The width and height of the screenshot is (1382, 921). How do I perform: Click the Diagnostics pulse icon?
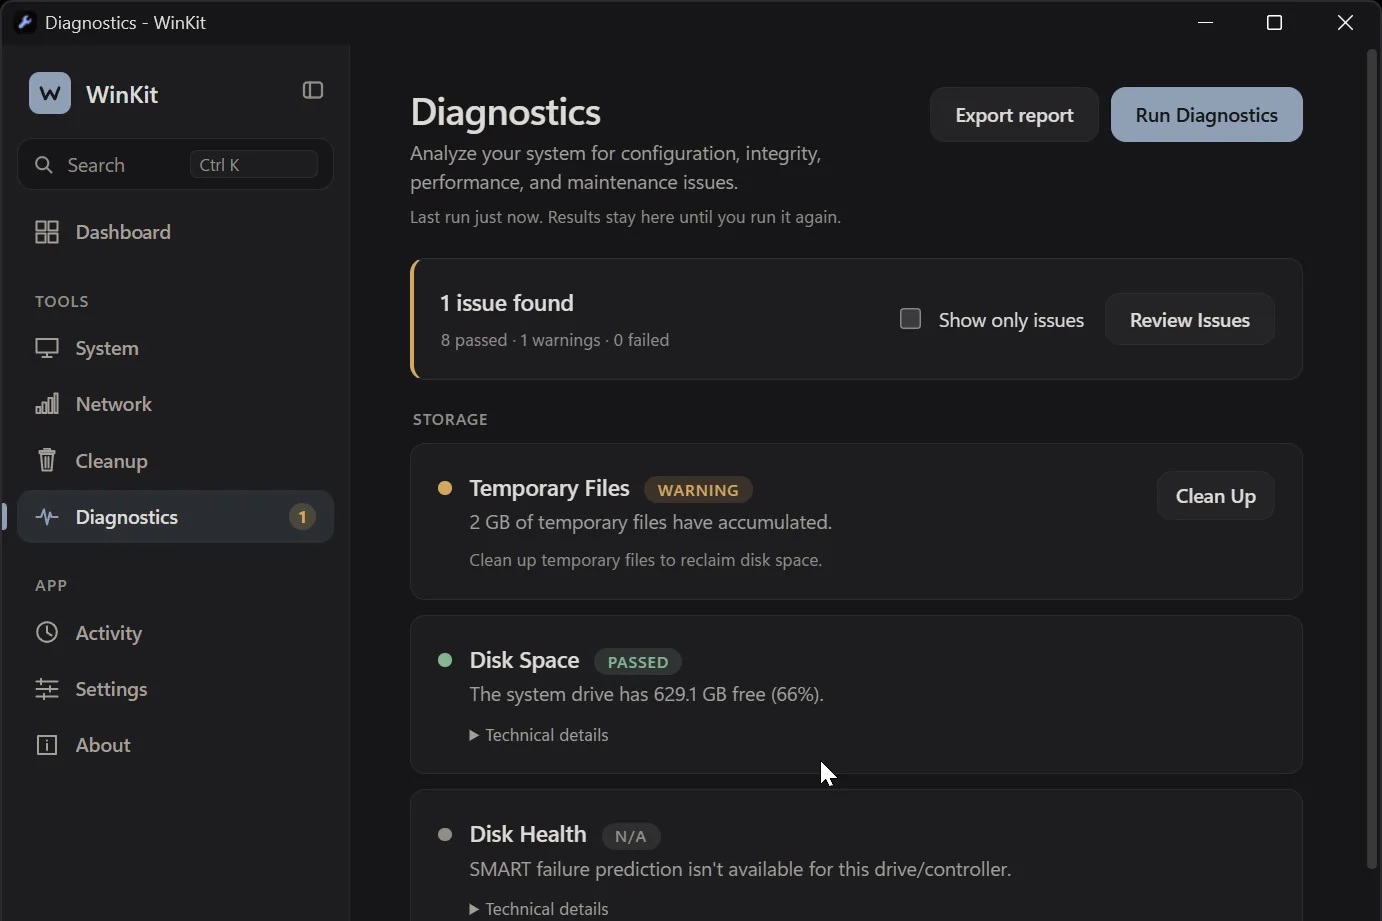click(x=47, y=517)
